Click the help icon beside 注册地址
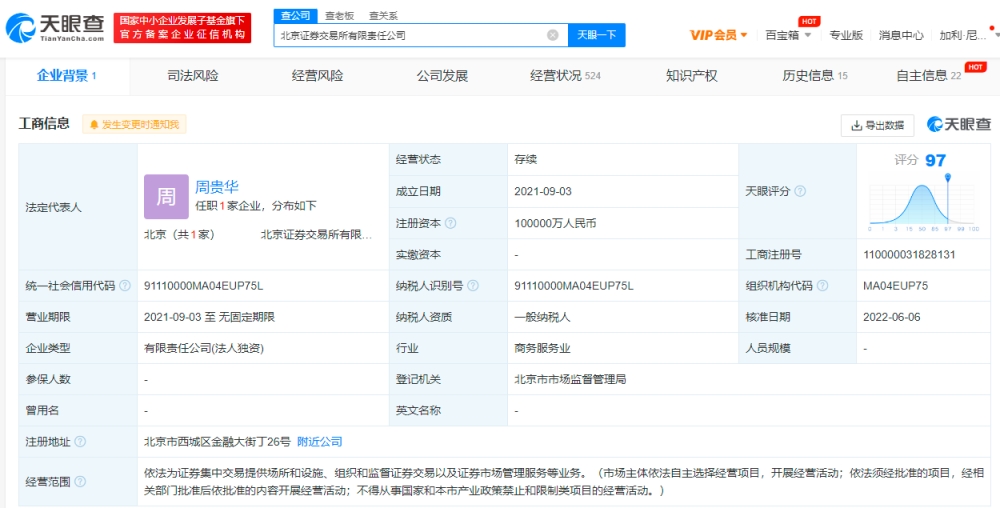Viewport: 1000px width, 508px height. [x=80, y=442]
